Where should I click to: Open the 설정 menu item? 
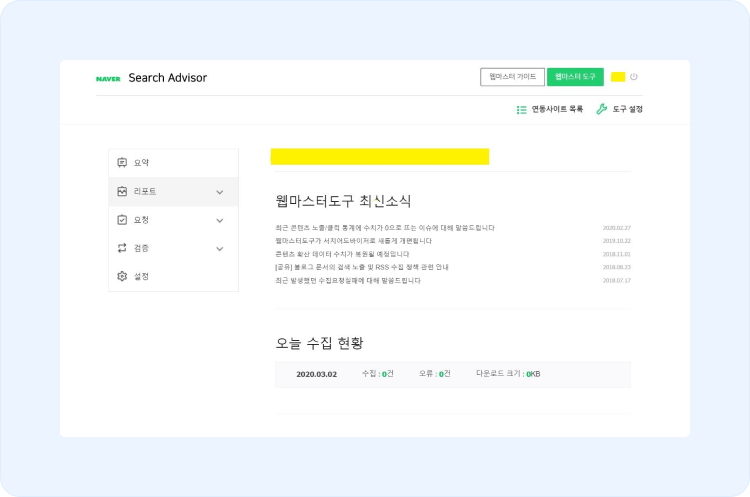(x=142, y=276)
